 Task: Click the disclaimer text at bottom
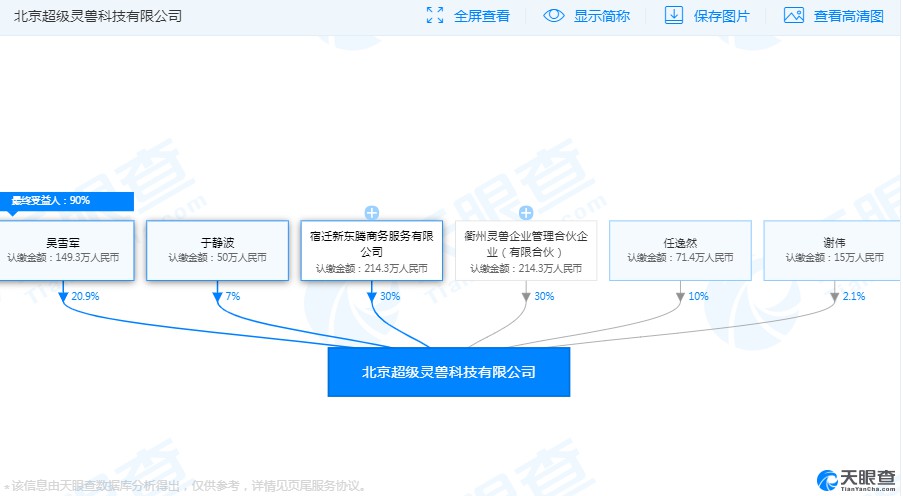coord(185,486)
